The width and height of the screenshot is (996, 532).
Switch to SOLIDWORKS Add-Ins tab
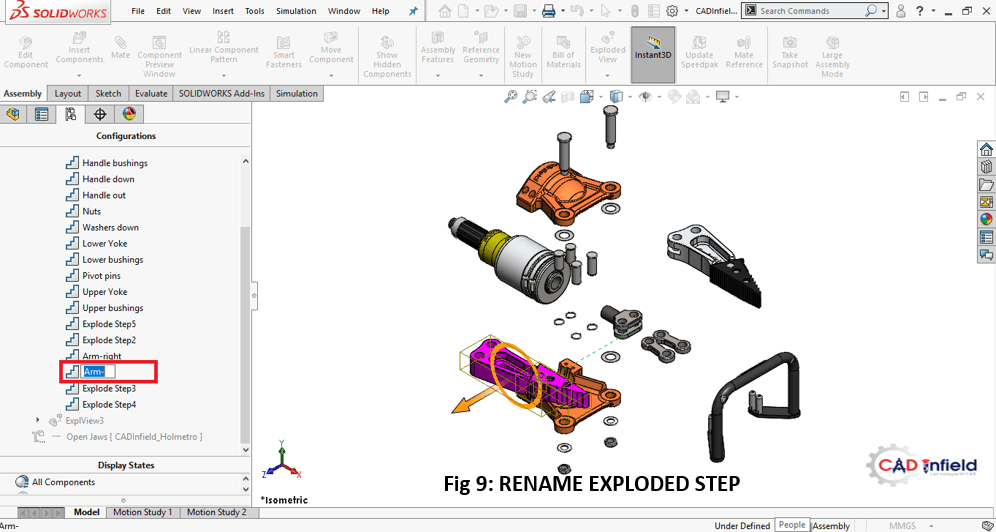[x=221, y=93]
